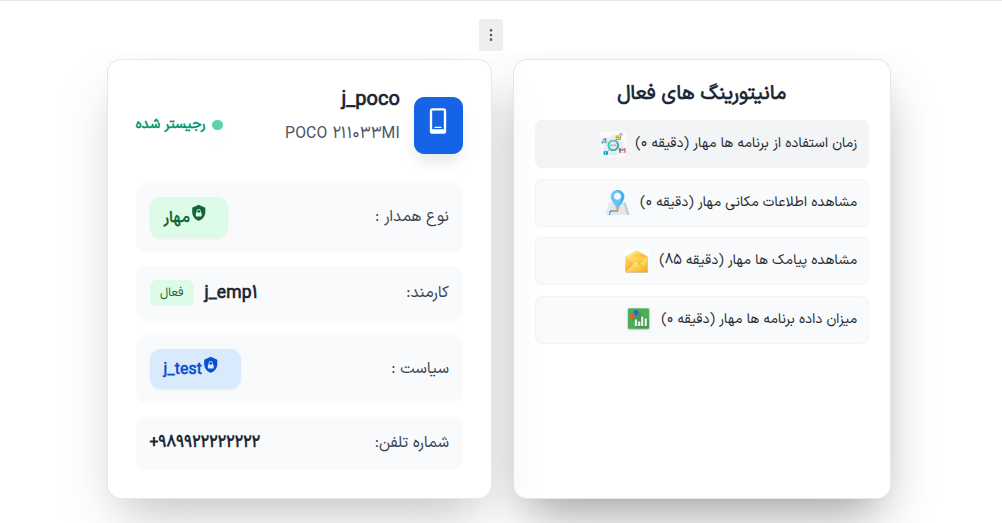The width and height of the screenshot is (1002, 523).
Task: Click the yellow SMS envelope icon
Action: (636, 261)
